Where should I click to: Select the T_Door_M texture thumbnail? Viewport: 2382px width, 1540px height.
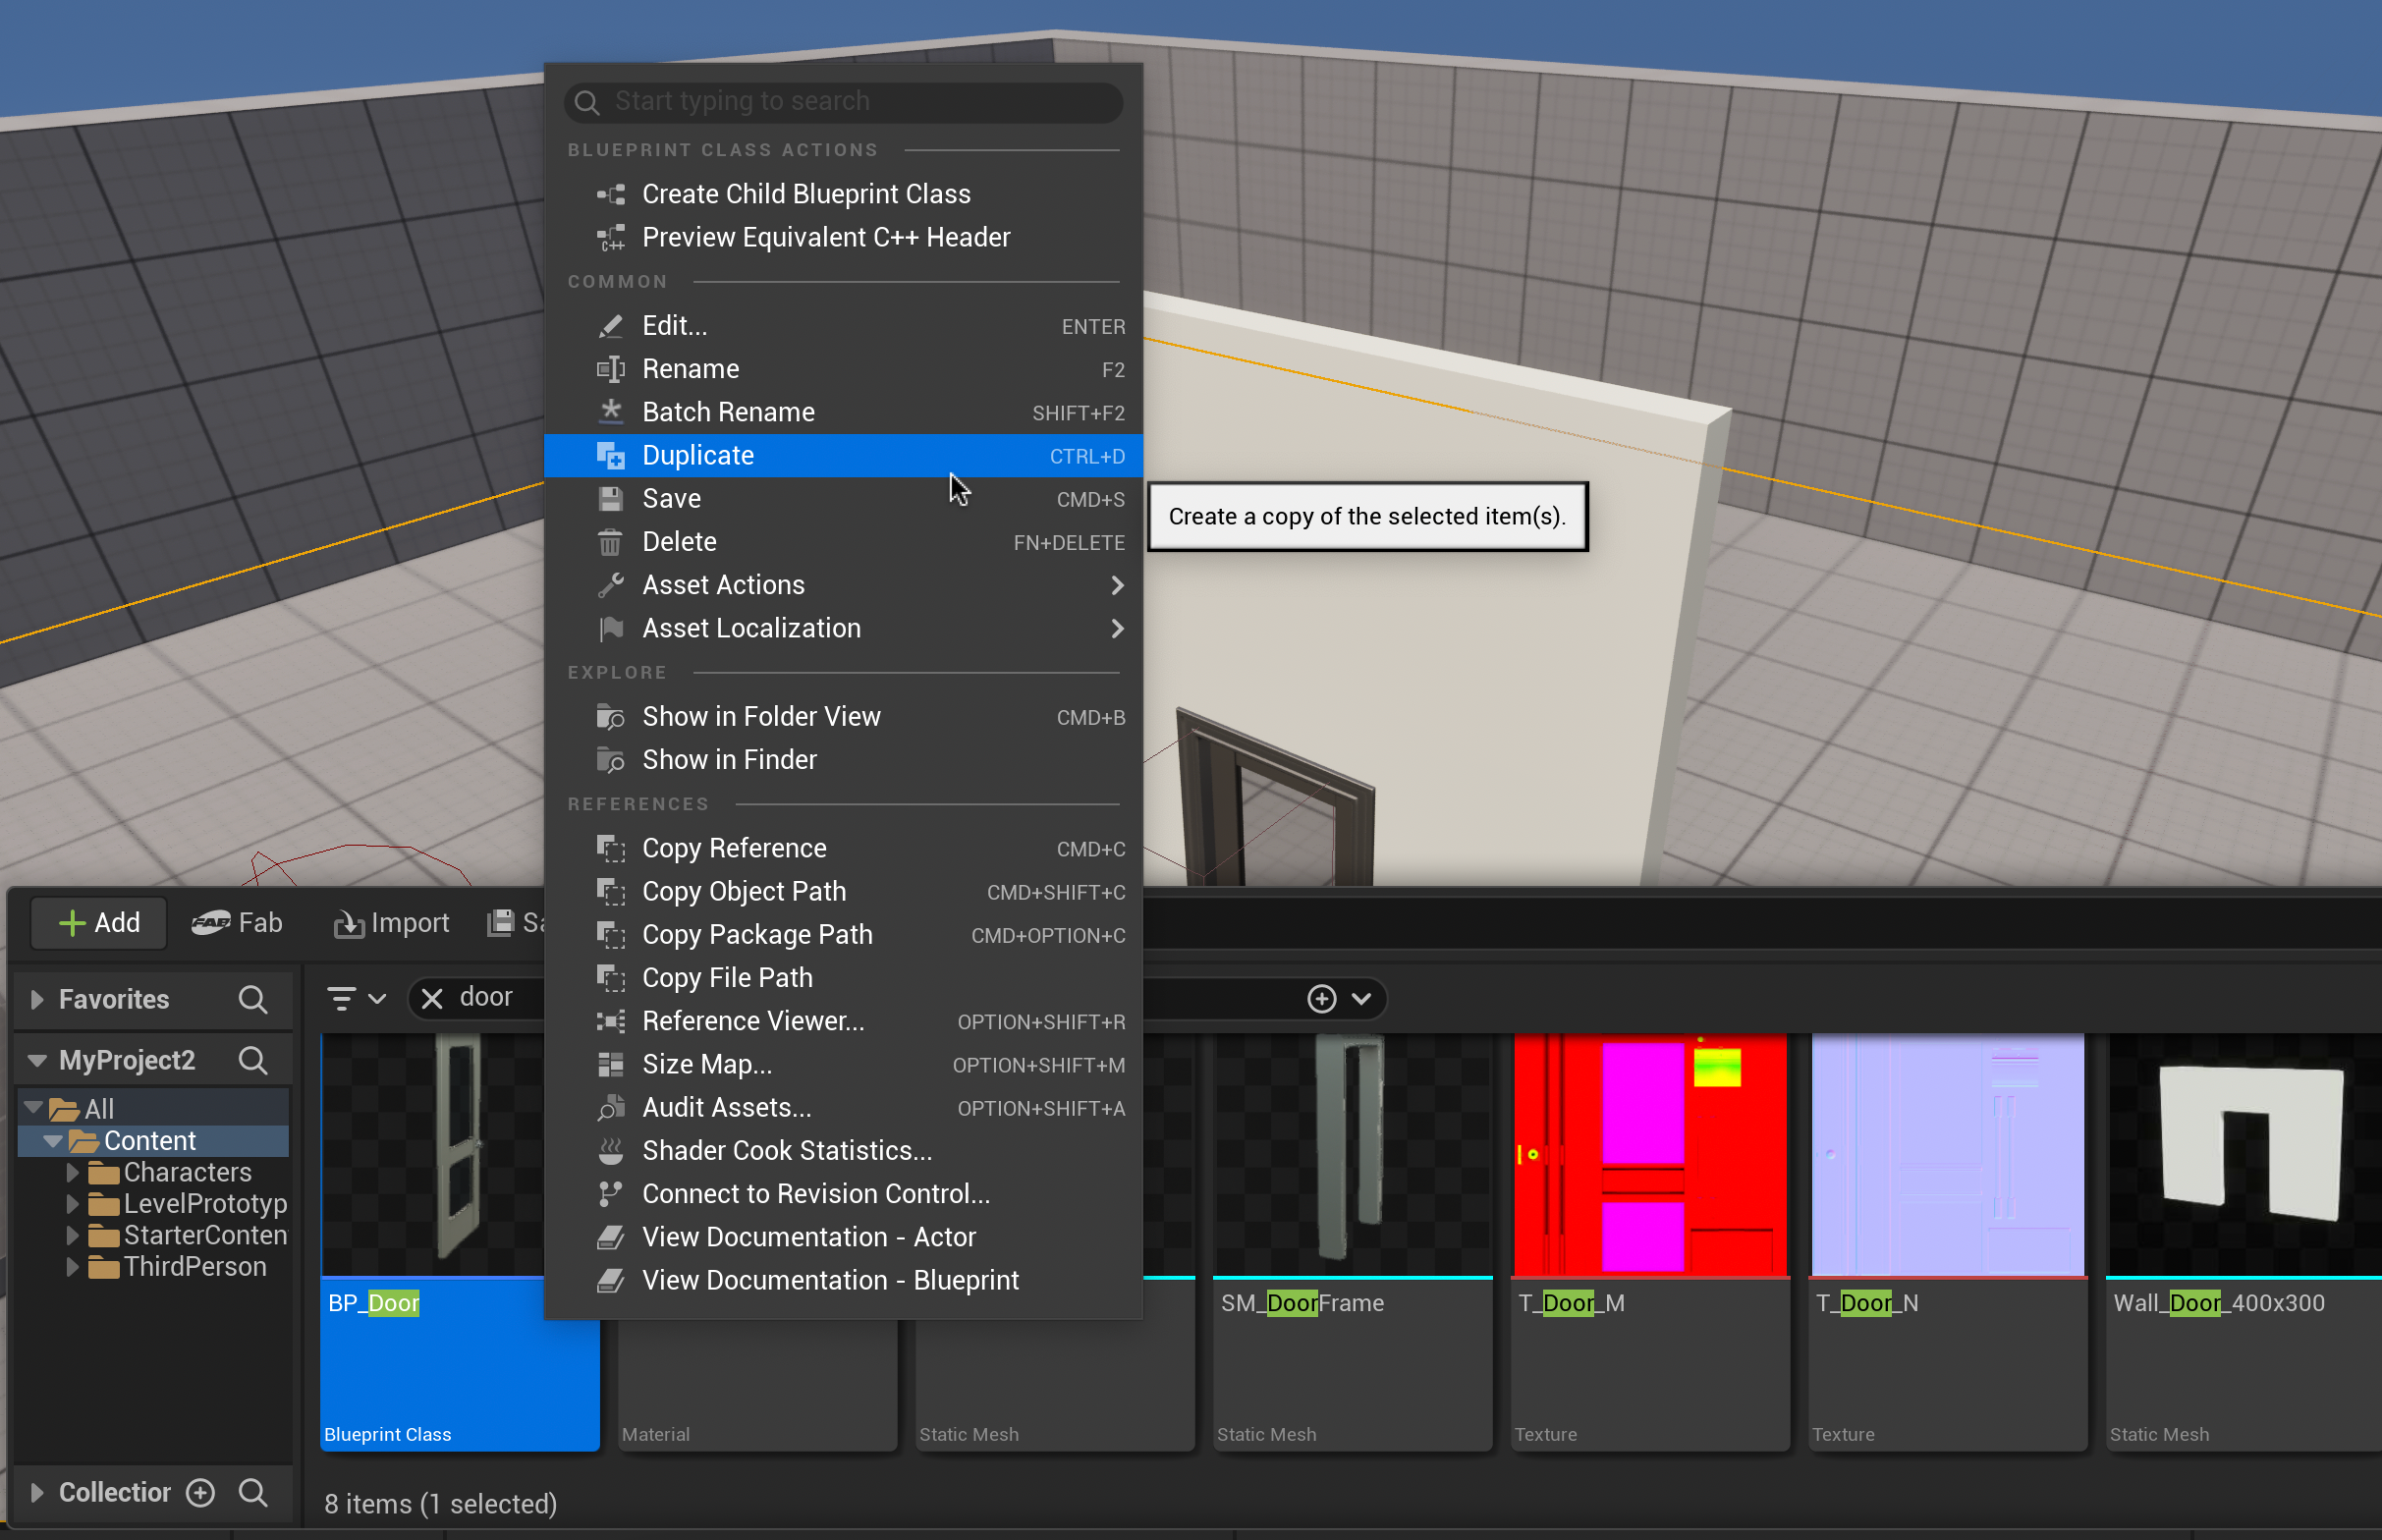point(1650,1155)
